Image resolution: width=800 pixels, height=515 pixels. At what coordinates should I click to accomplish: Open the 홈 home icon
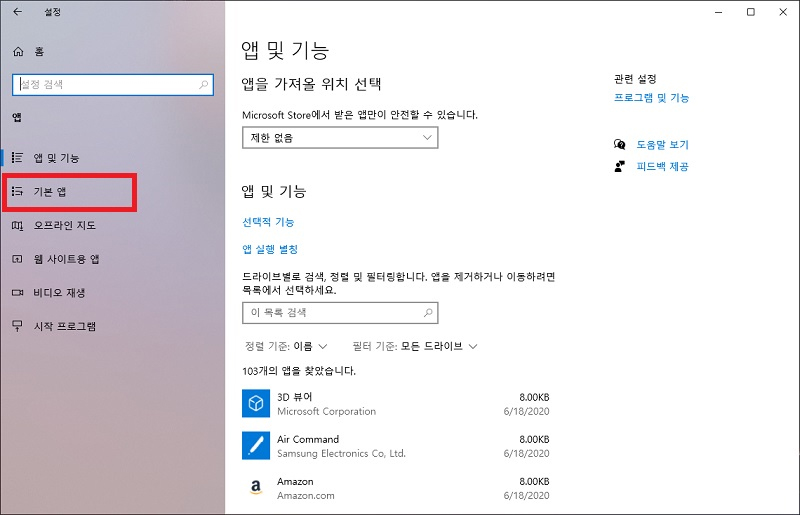pos(18,52)
